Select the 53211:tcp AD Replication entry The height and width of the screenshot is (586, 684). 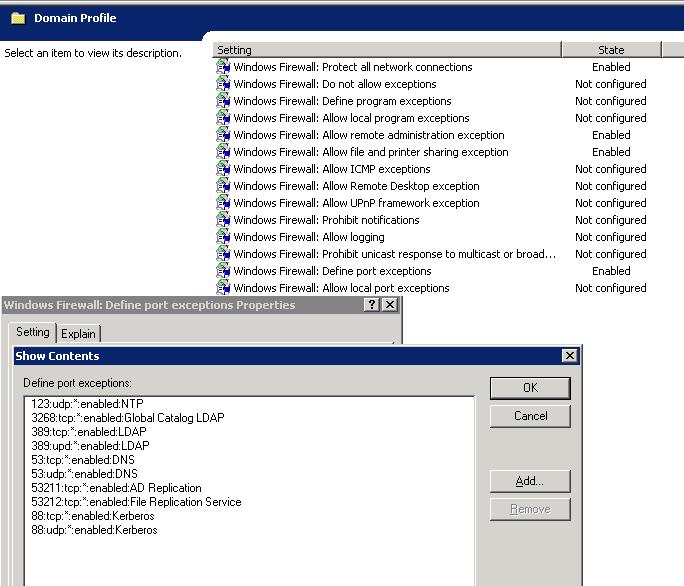click(116, 487)
